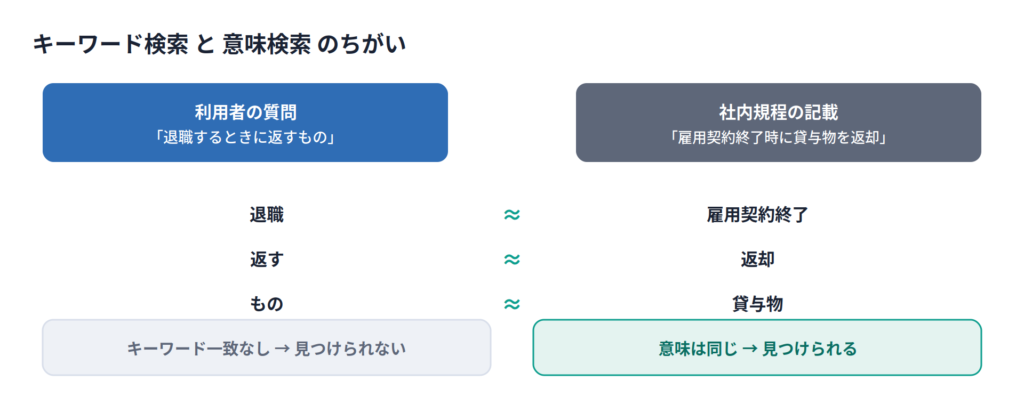Select the title text キーワード検索 と 意味検索 のちがい
The height and width of the screenshot is (405, 1024).
[219, 44]
